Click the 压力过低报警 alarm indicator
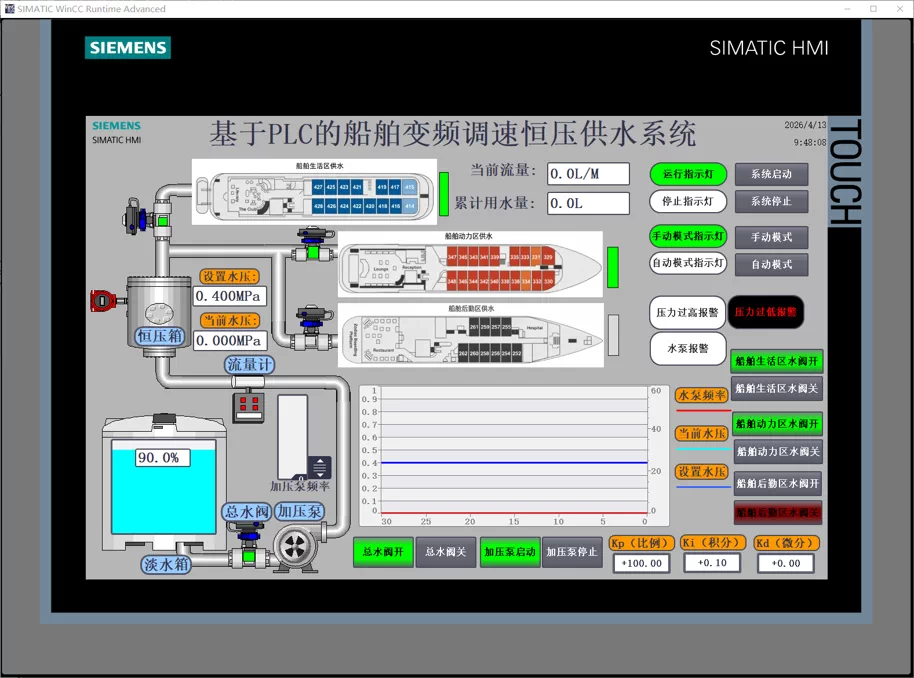The image size is (914, 678). point(765,312)
